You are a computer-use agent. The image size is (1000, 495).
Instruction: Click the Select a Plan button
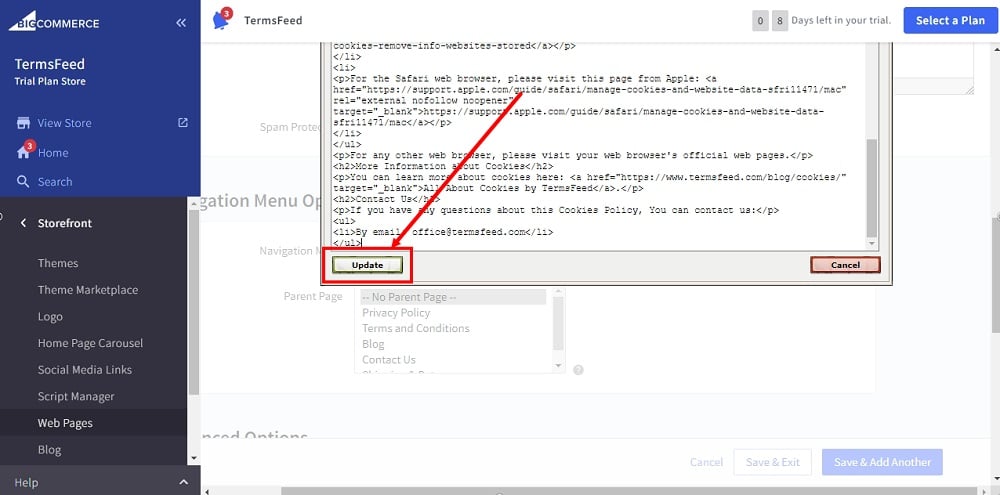(x=950, y=20)
